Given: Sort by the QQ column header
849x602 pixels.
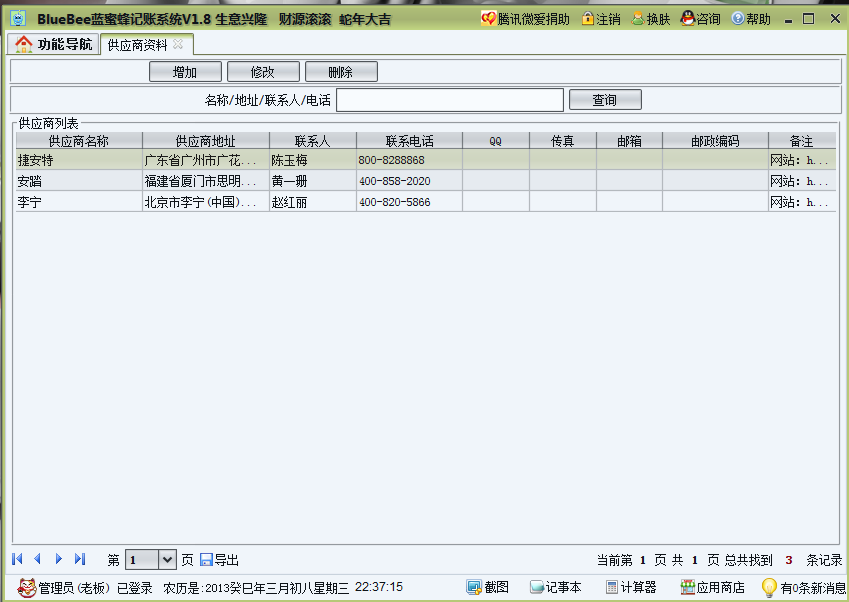Looking at the screenshot, I should click(494, 139).
